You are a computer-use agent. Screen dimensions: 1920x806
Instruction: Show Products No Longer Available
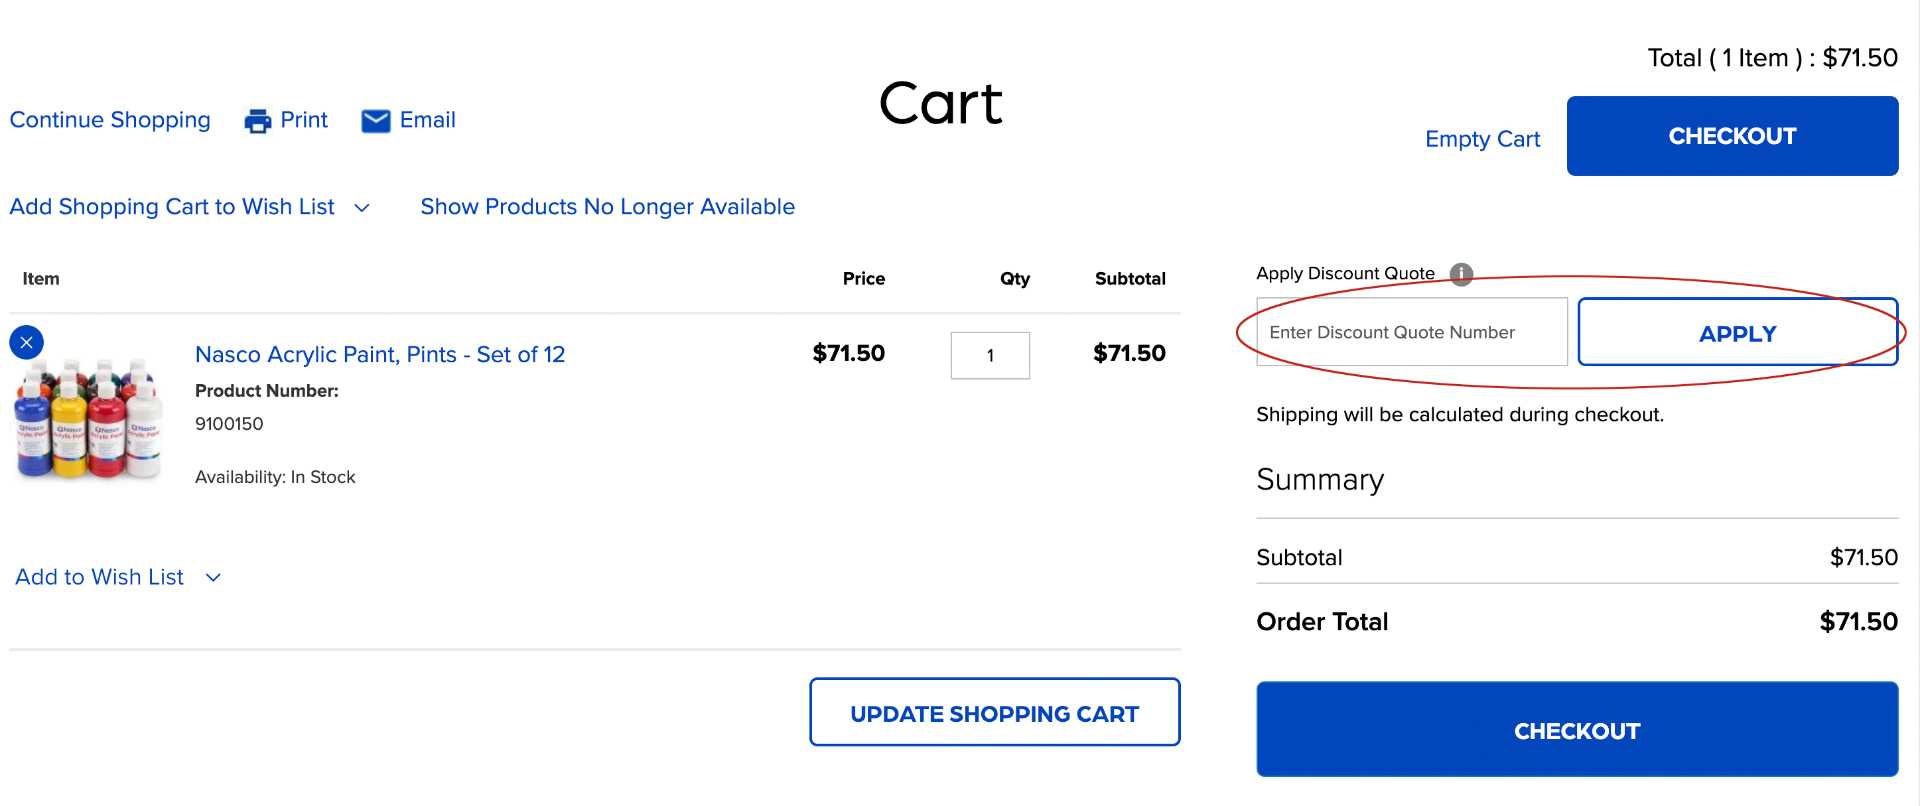tap(607, 207)
